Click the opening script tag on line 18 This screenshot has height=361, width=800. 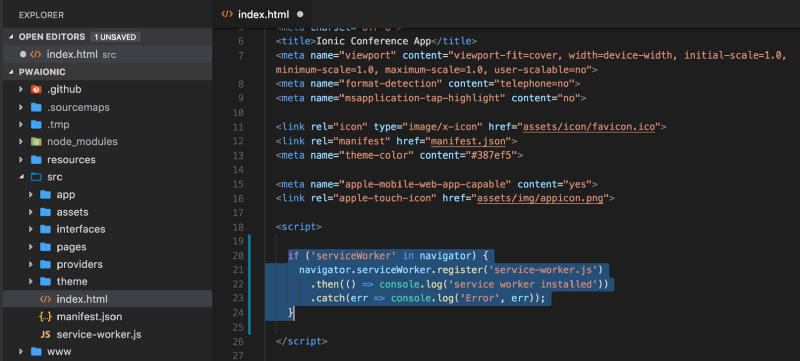(x=298, y=227)
